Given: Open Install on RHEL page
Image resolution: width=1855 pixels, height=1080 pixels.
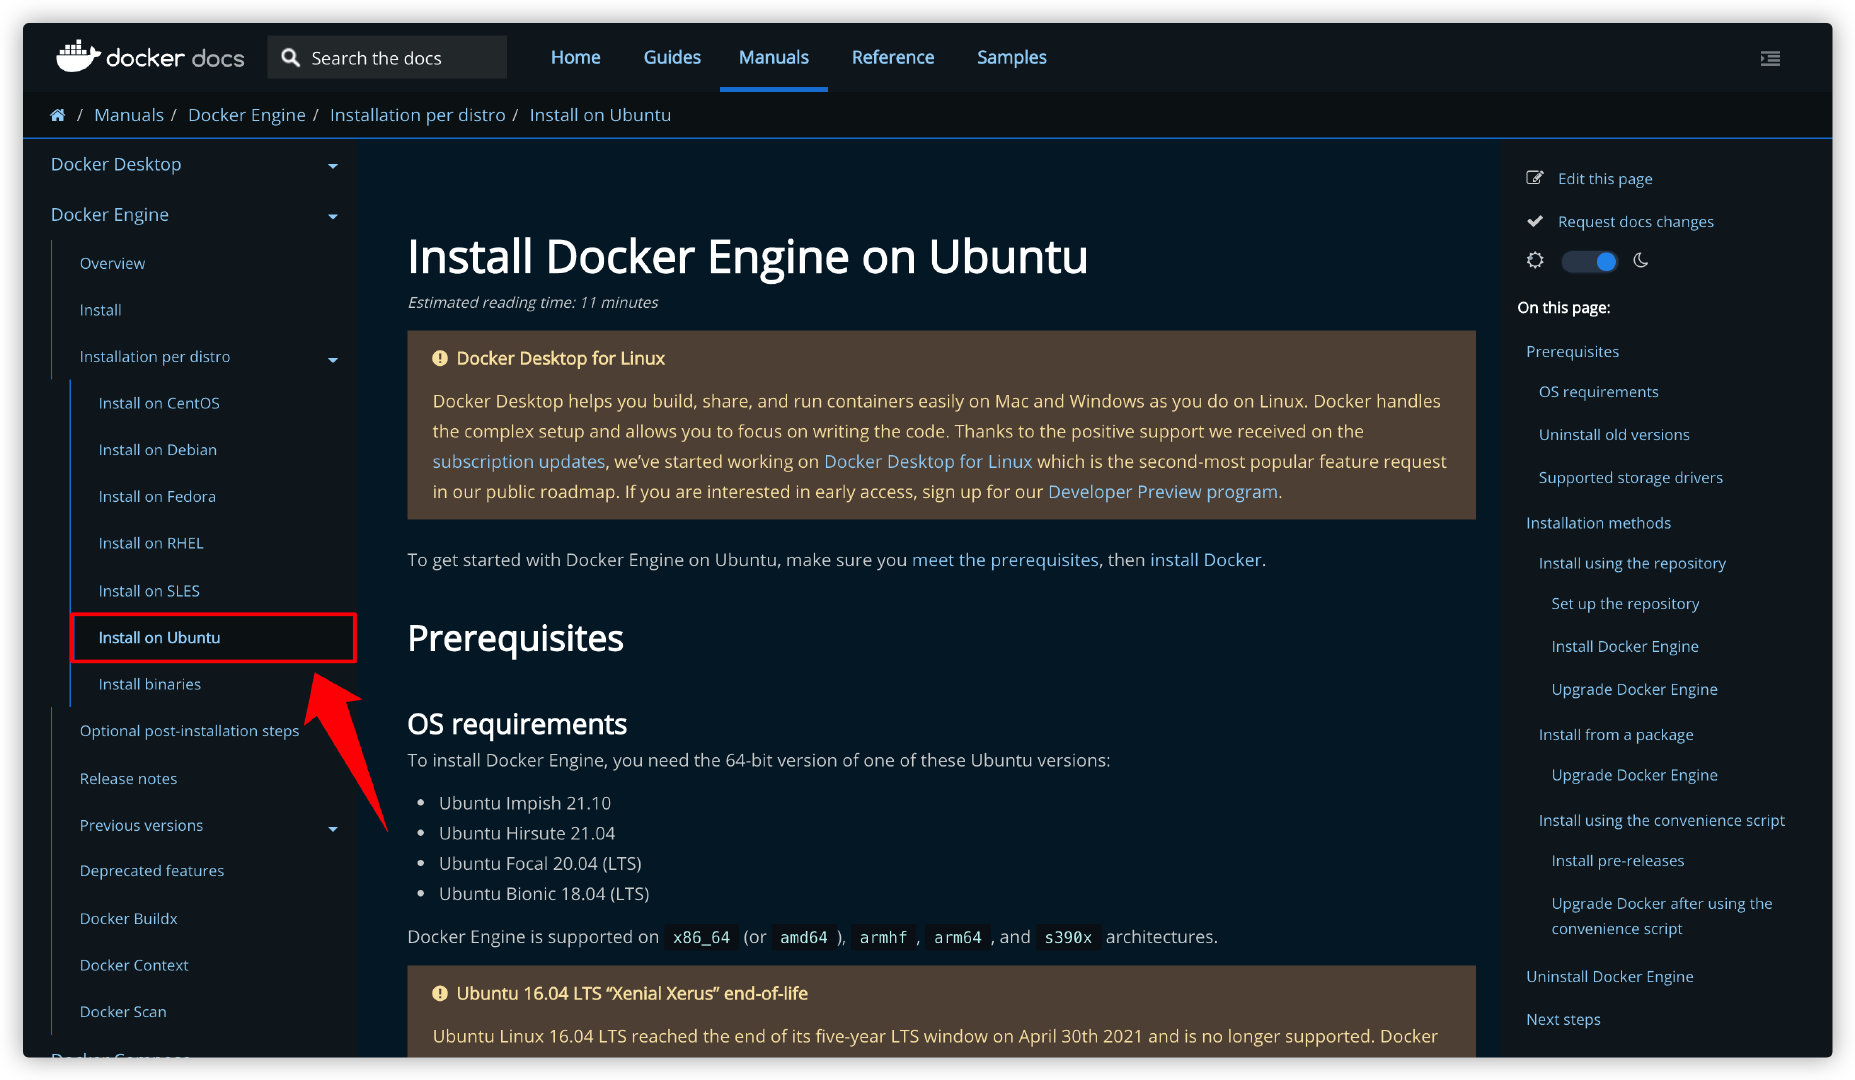Looking at the screenshot, I should tap(151, 543).
